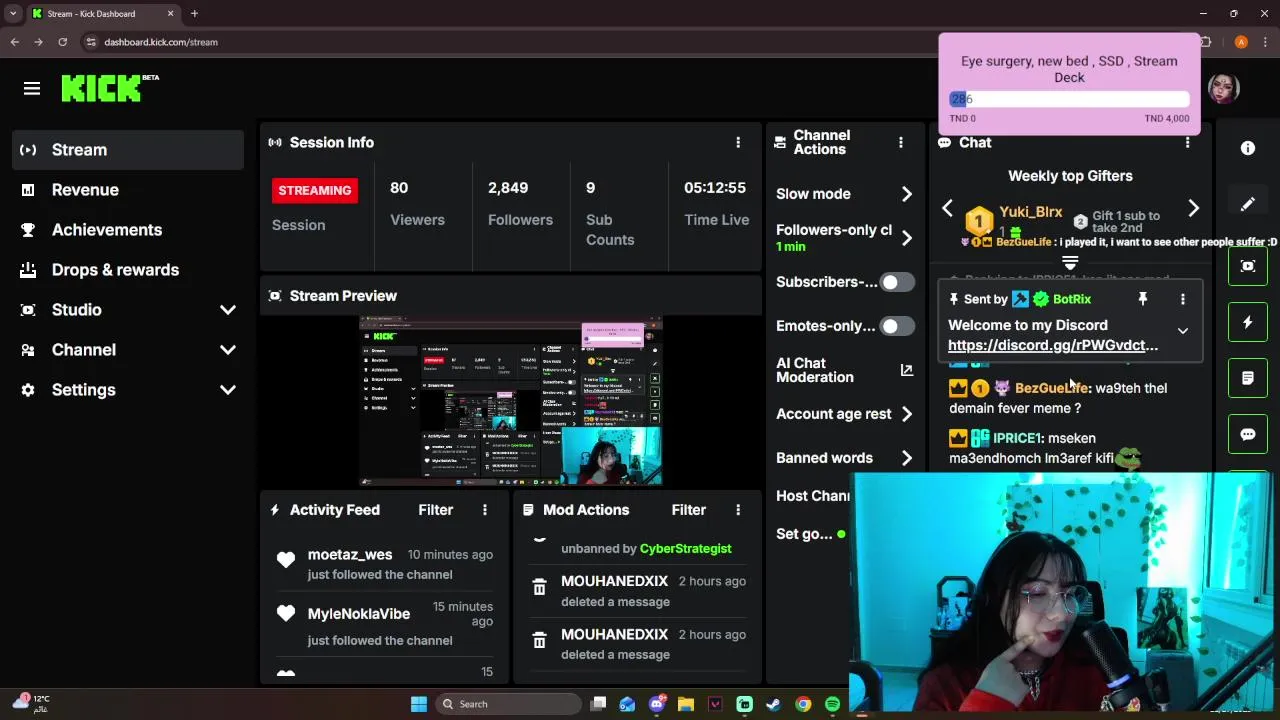Open the profile avatar menu

(x=1224, y=88)
